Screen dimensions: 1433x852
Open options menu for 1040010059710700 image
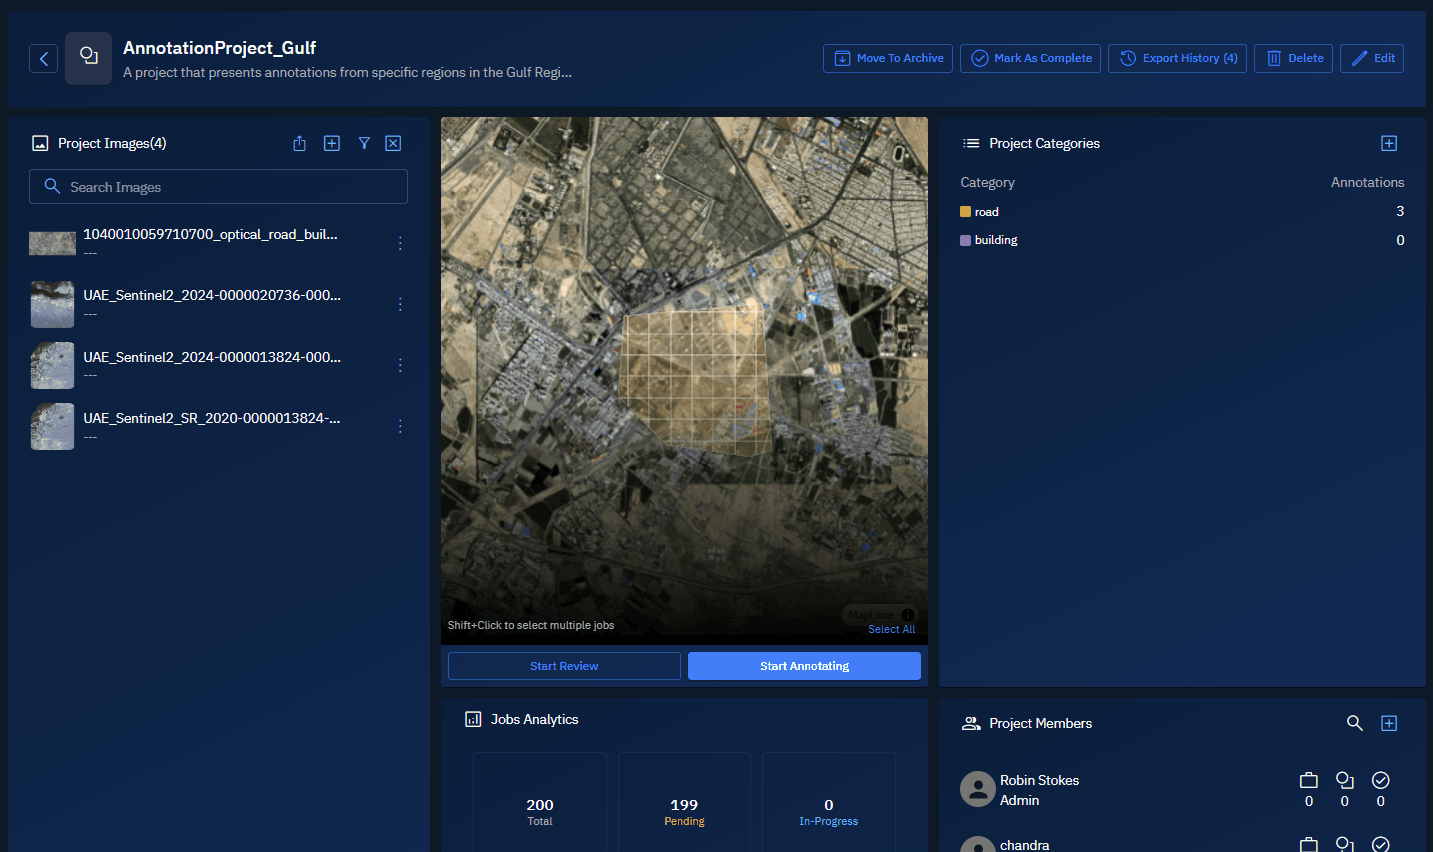coord(400,243)
